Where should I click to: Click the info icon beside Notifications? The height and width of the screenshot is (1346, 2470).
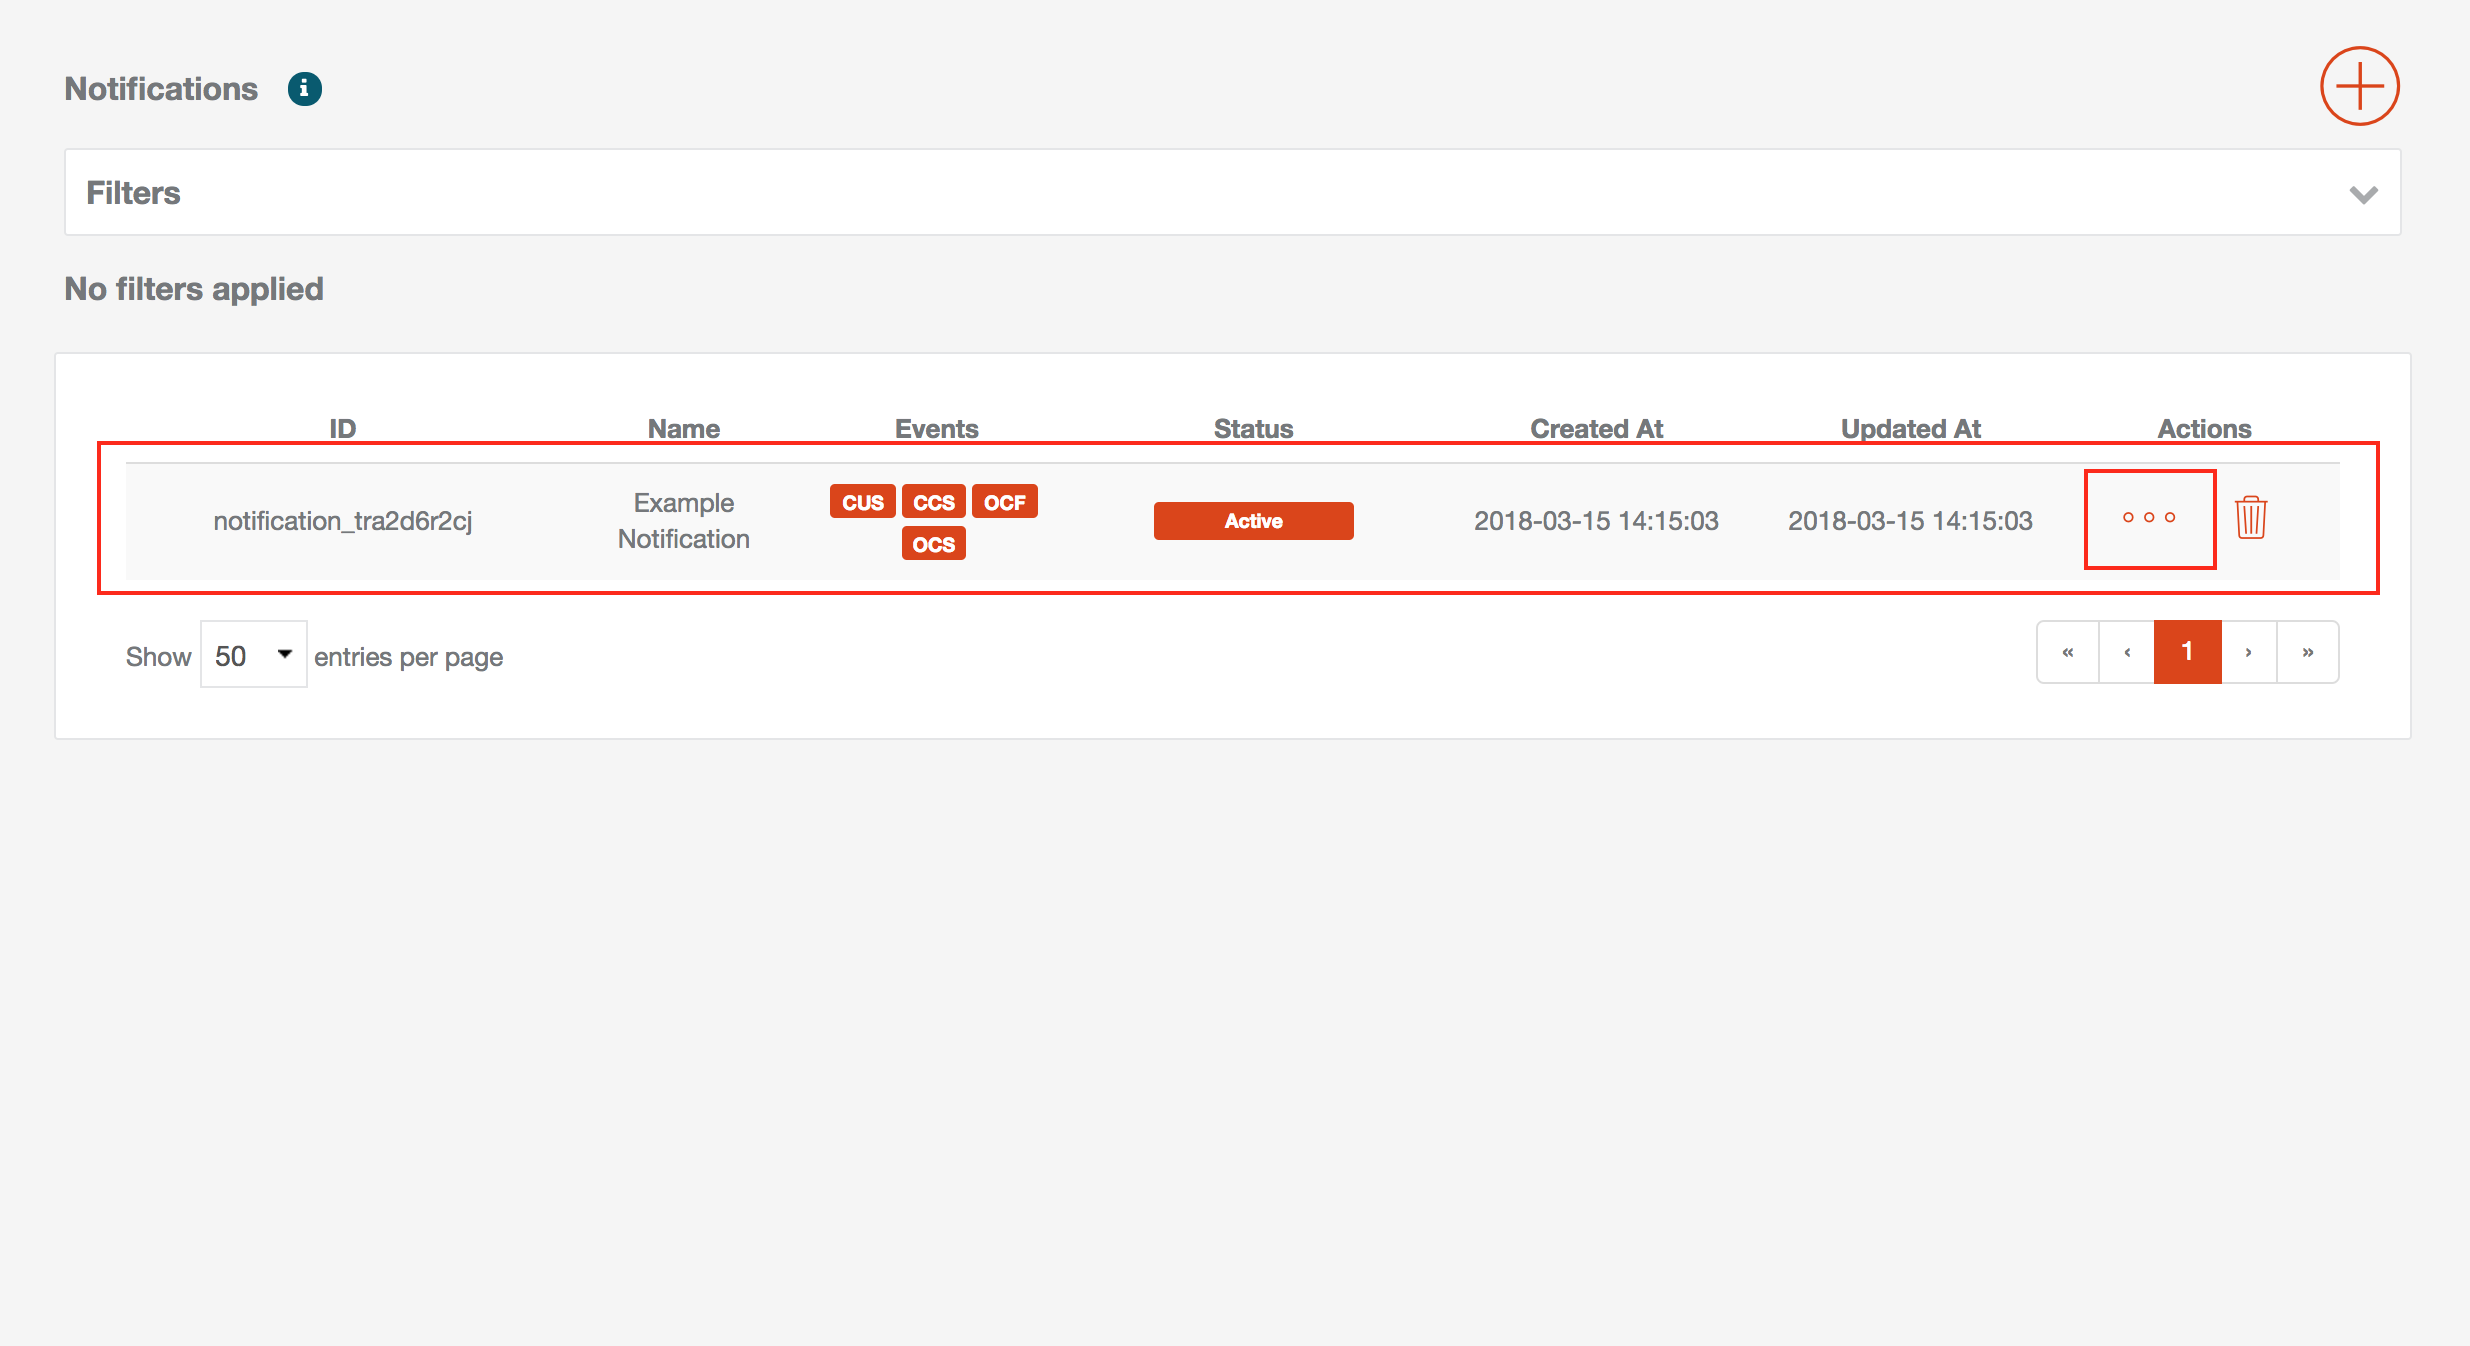(x=304, y=89)
